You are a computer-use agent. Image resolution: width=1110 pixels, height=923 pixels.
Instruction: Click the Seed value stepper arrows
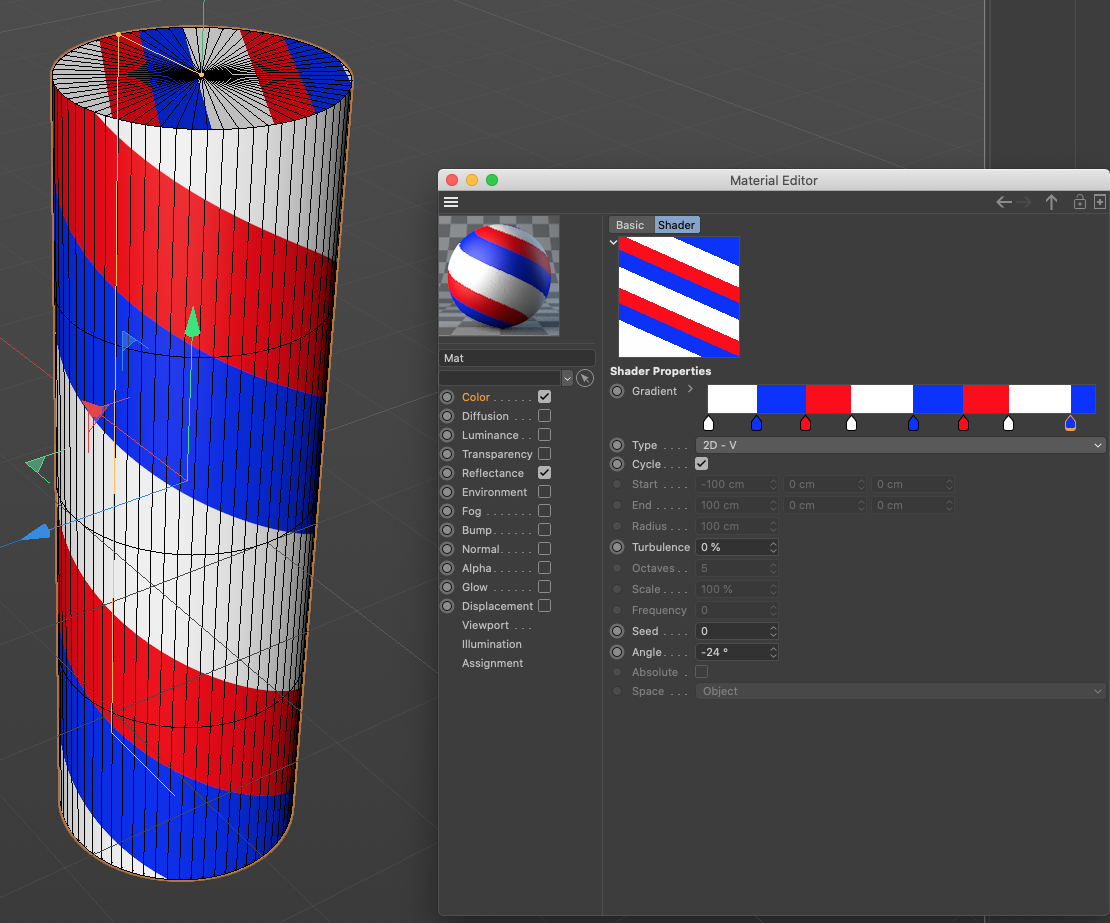point(773,631)
